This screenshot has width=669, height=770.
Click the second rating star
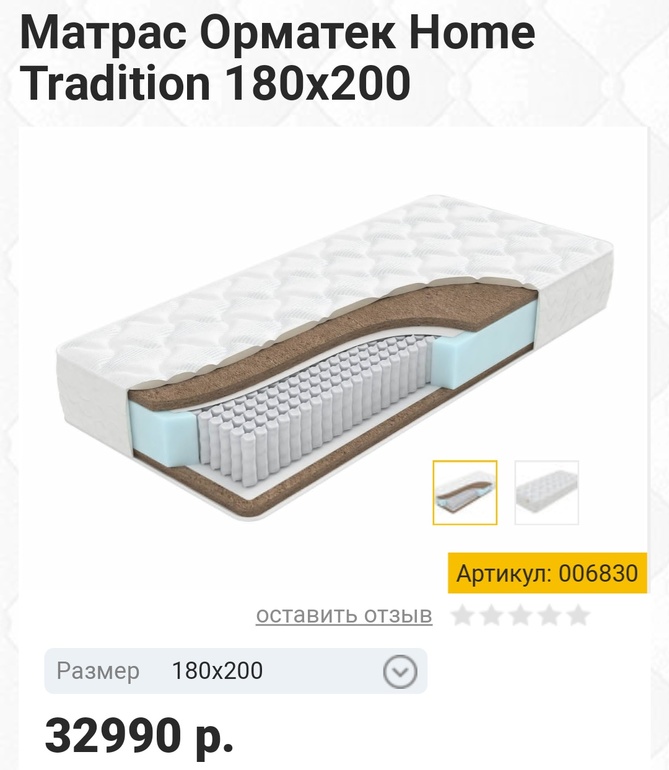(491, 615)
